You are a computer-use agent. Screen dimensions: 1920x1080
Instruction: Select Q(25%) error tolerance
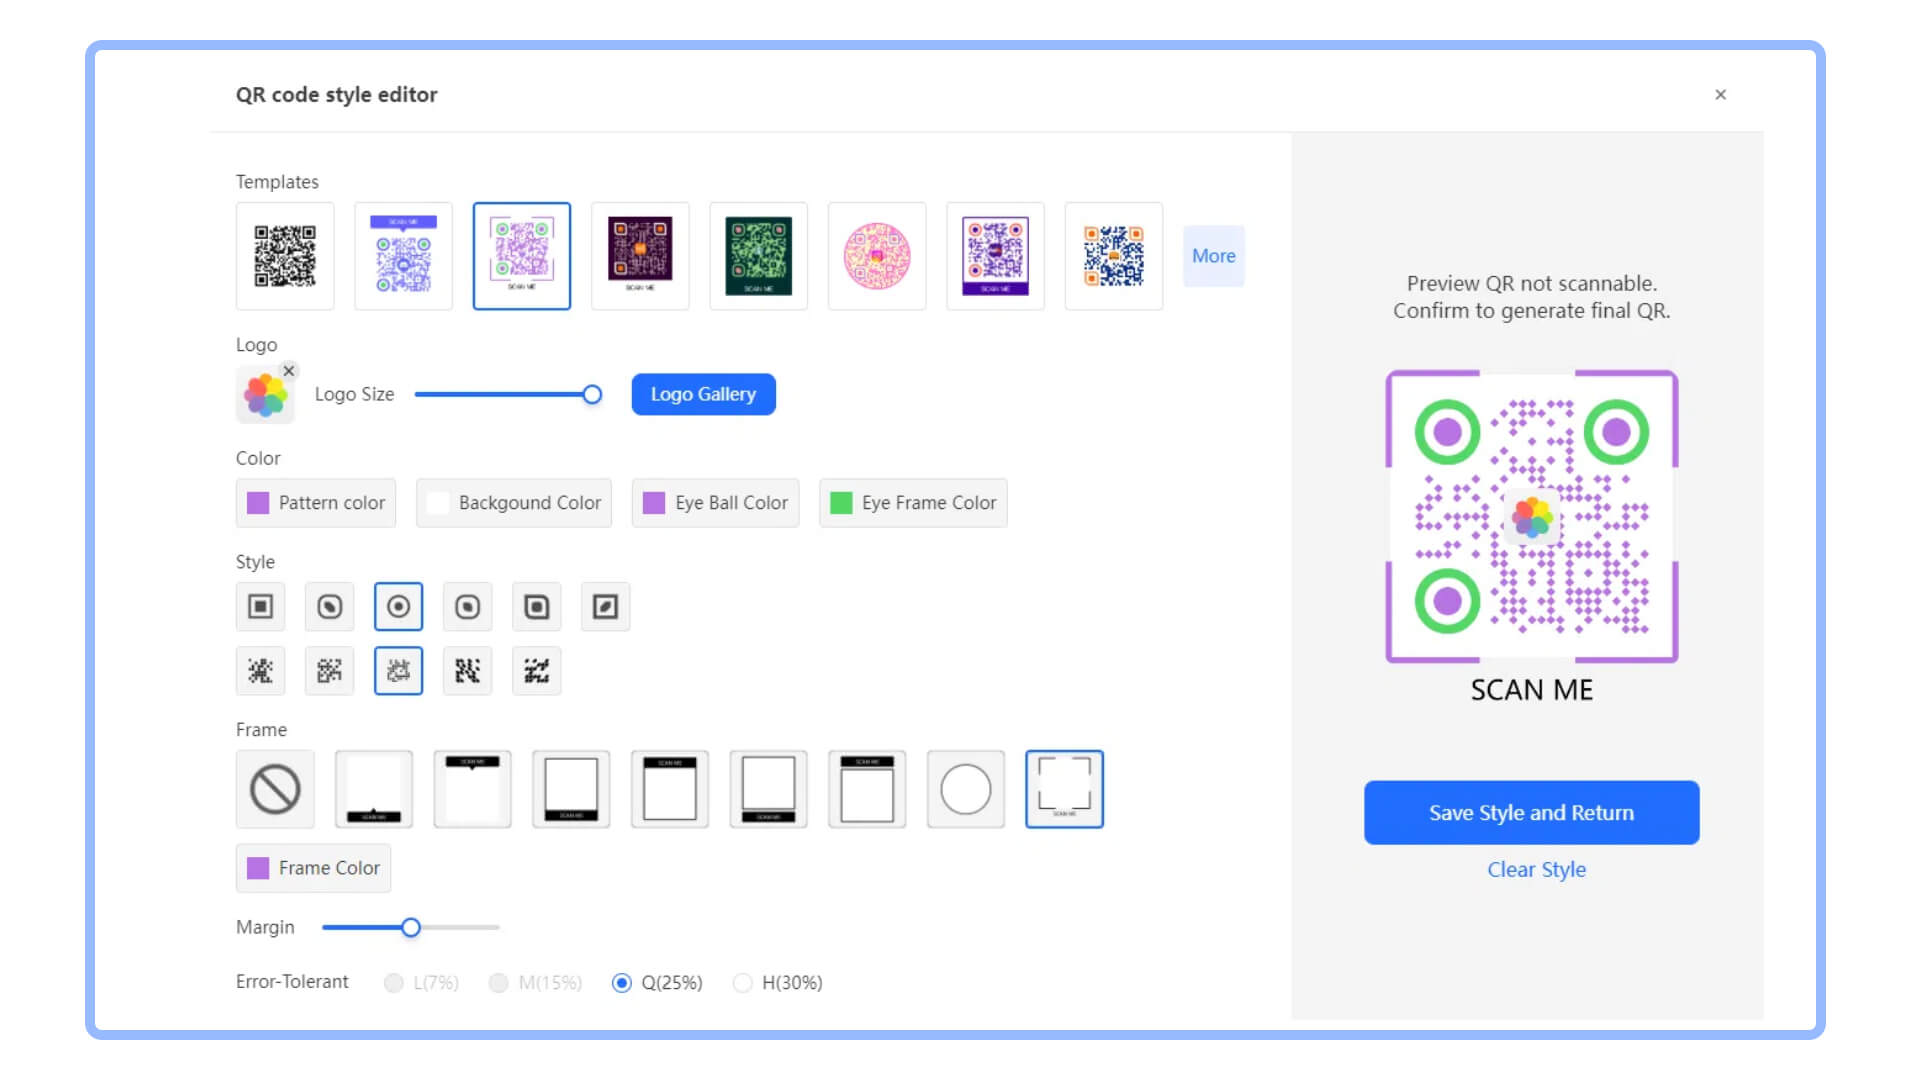point(657,982)
